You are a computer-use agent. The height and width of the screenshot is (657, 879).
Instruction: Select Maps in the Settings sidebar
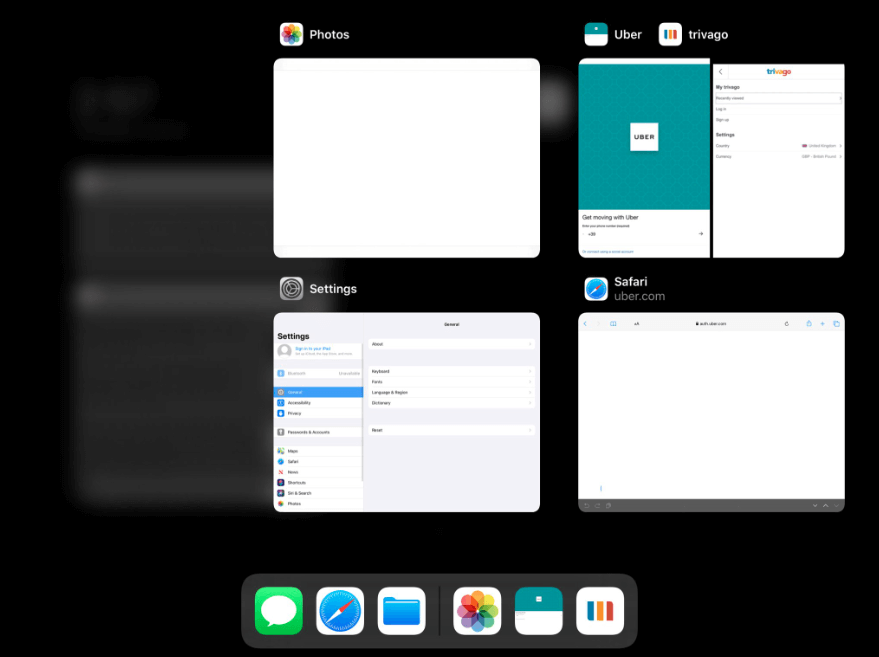click(x=318, y=451)
